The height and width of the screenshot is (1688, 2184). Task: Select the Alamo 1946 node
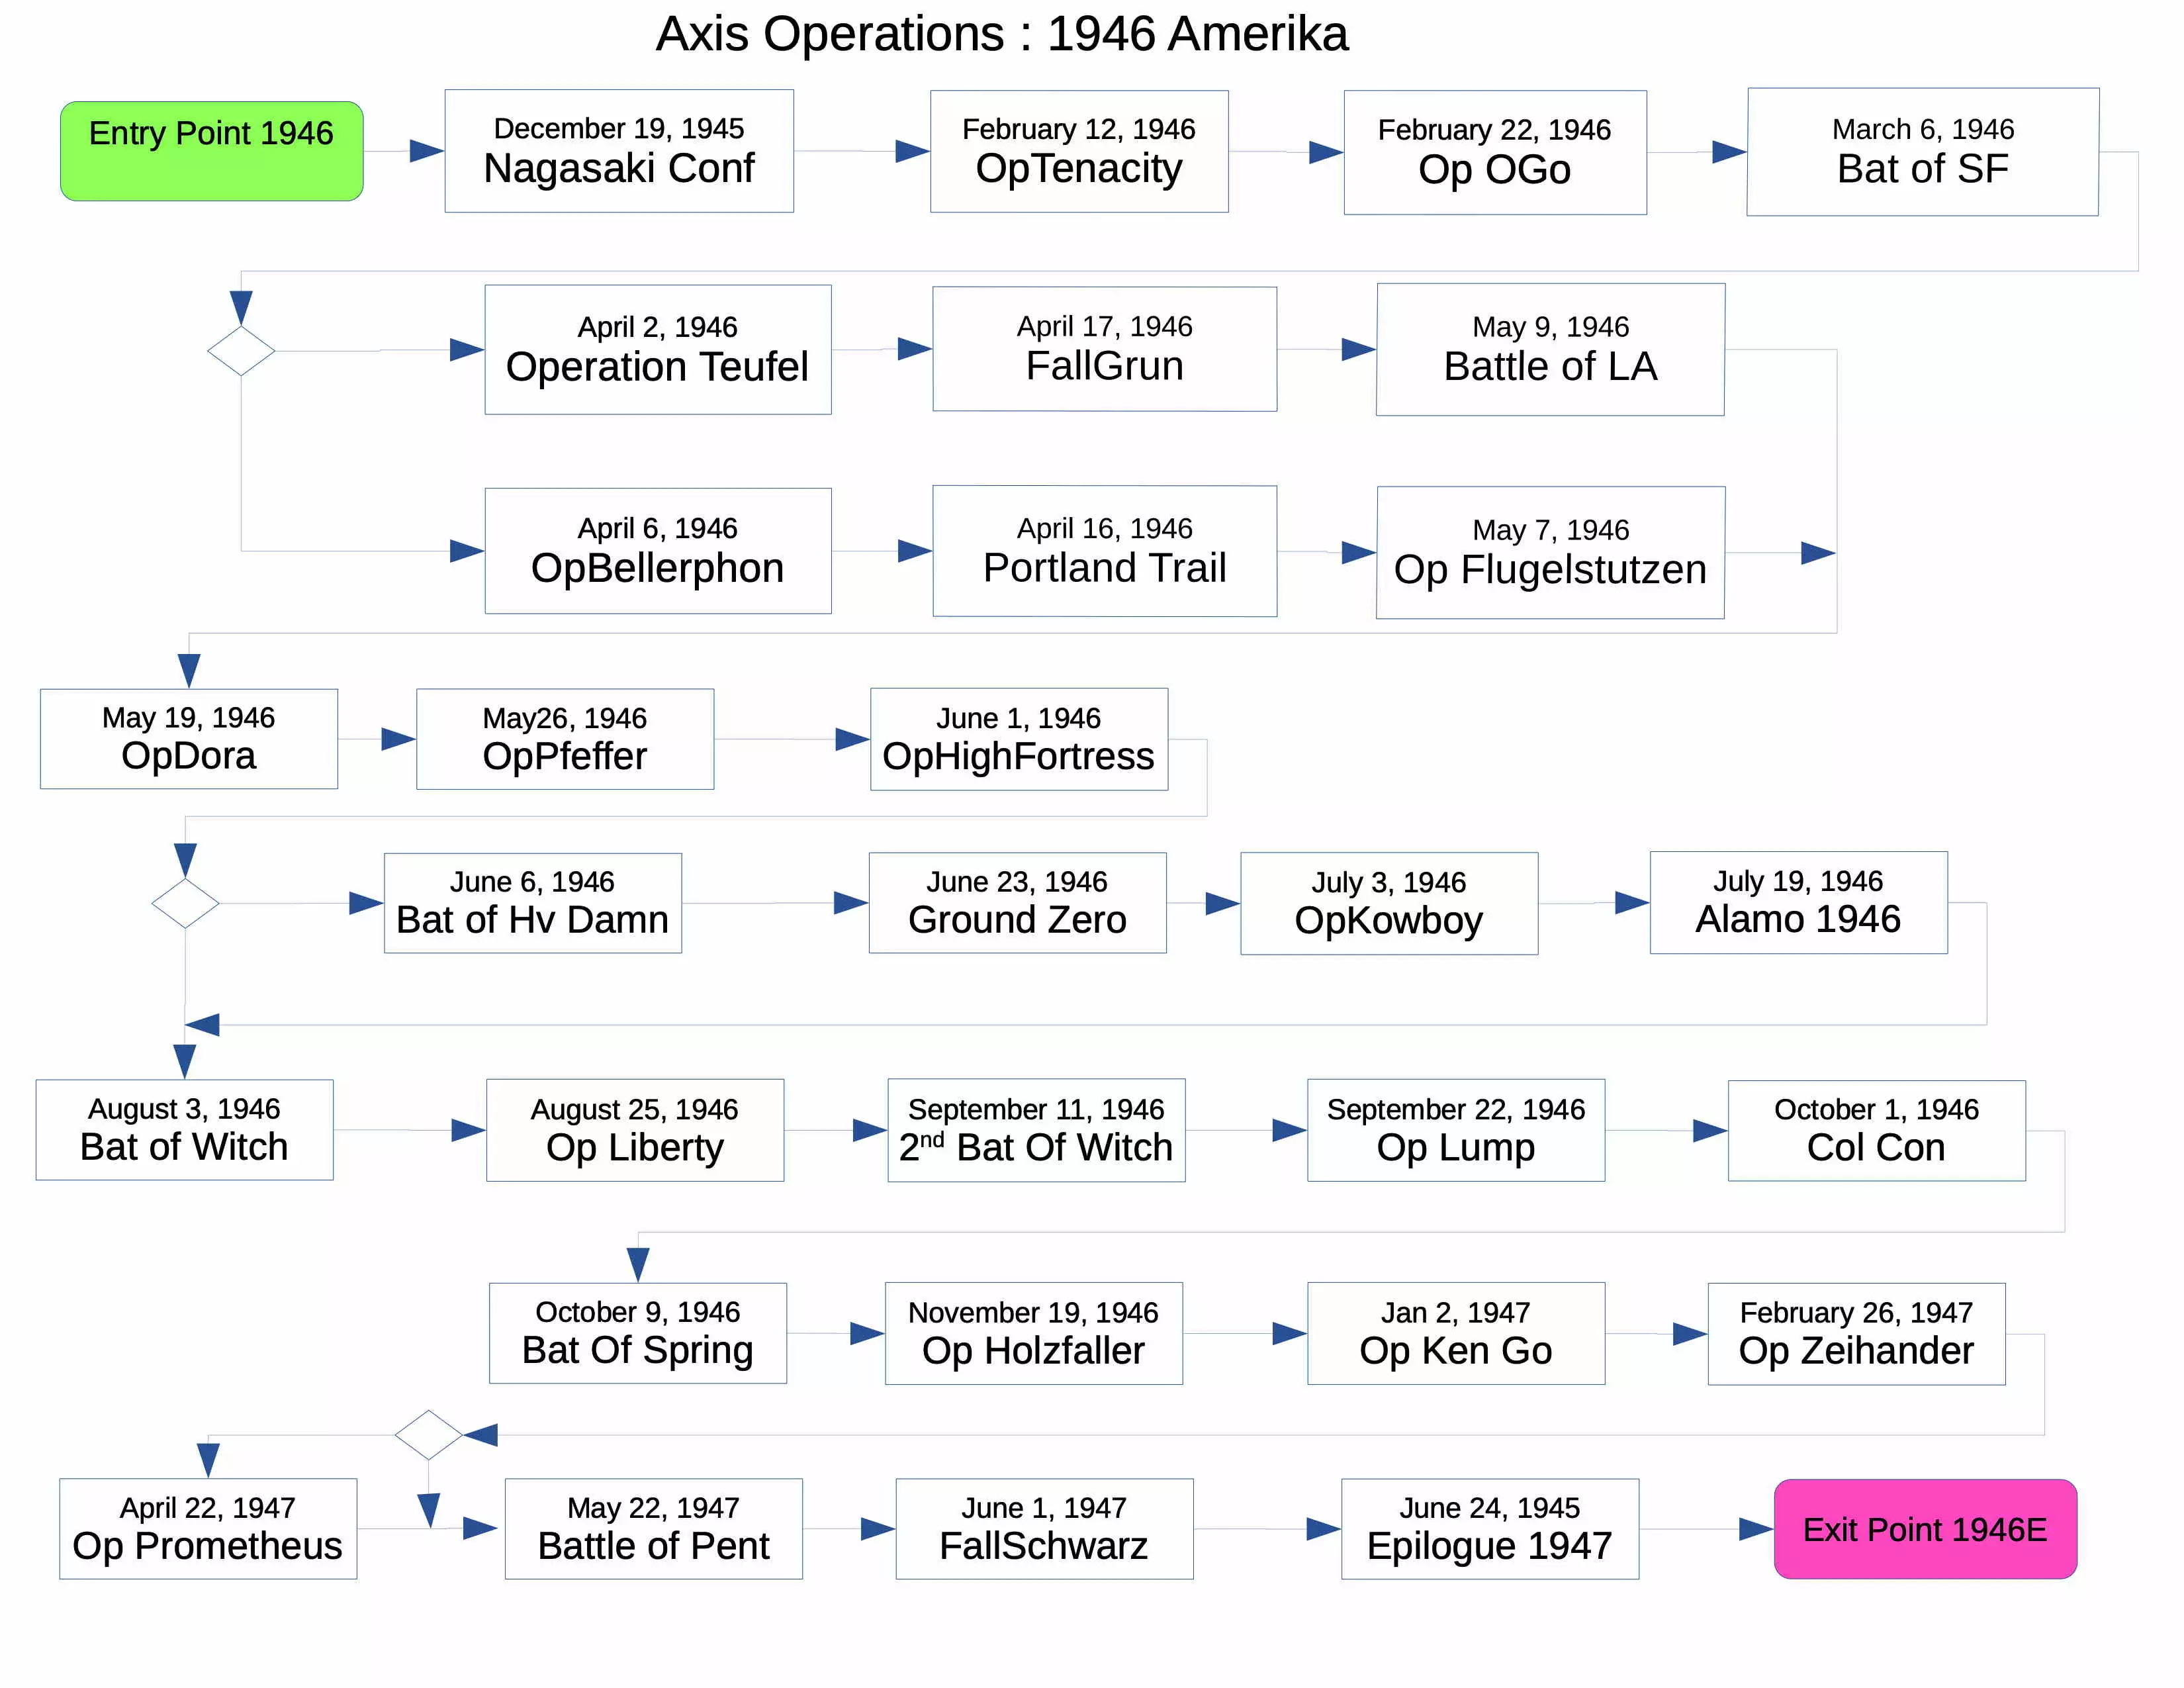click(1798, 903)
